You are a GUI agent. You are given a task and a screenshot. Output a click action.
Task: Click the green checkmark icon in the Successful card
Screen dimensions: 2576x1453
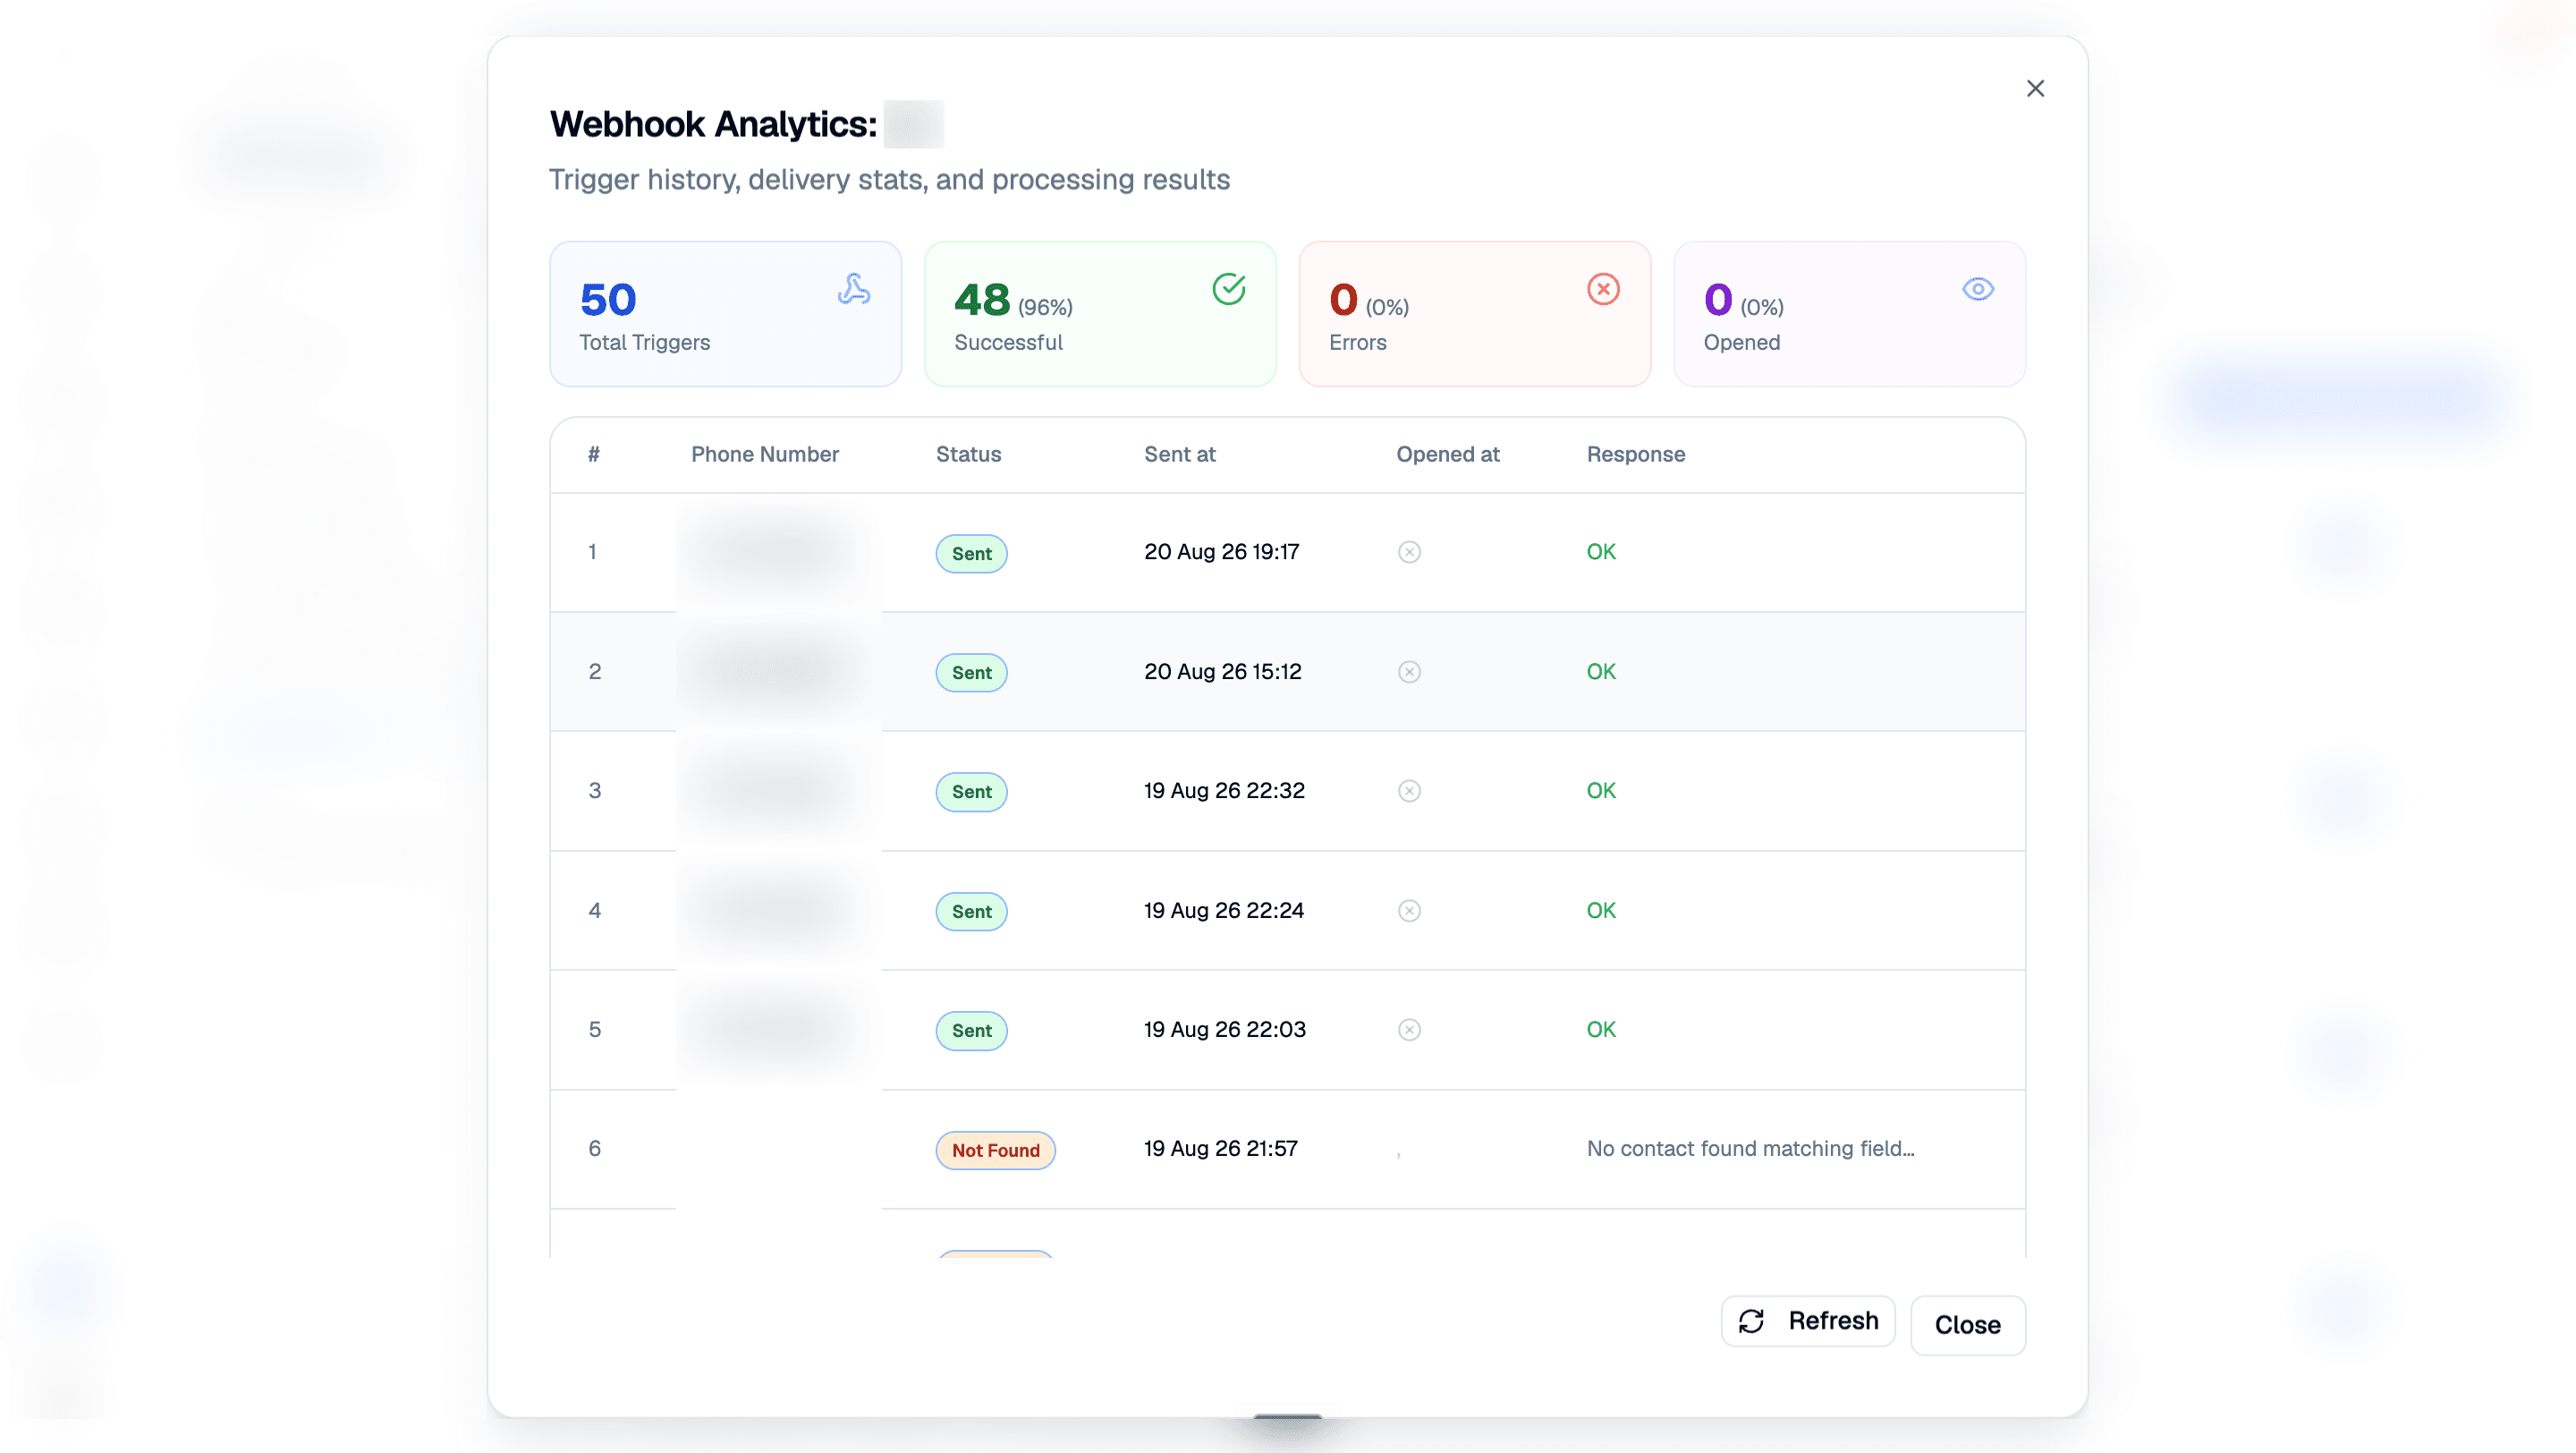[x=1229, y=289]
